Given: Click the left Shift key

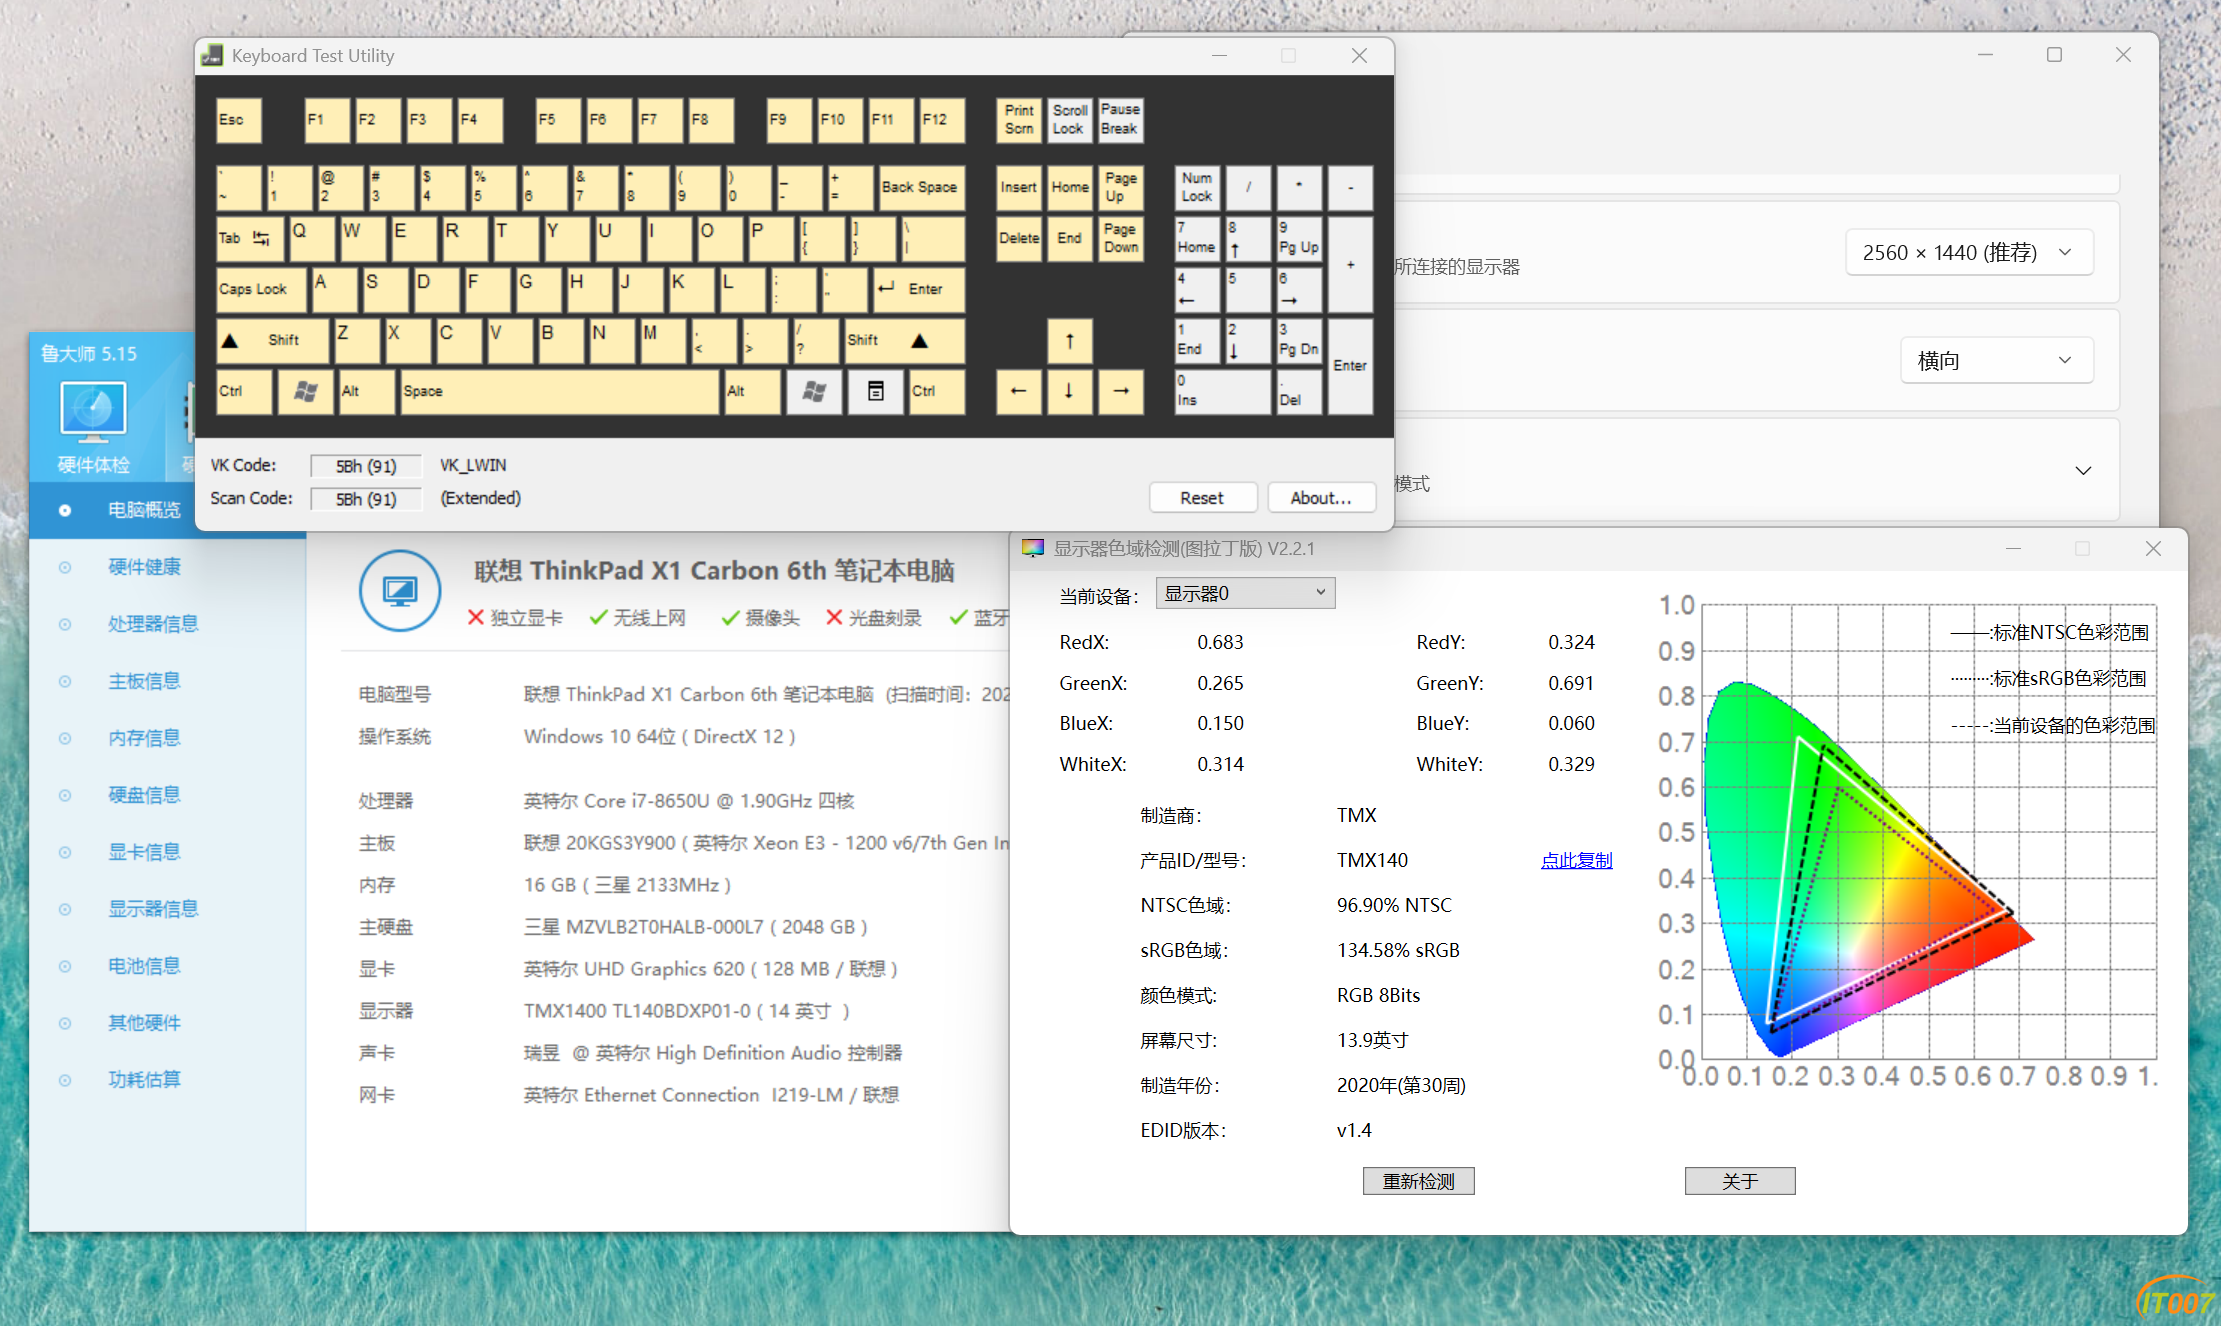Looking at the screenshot, I should coord(272,341).
